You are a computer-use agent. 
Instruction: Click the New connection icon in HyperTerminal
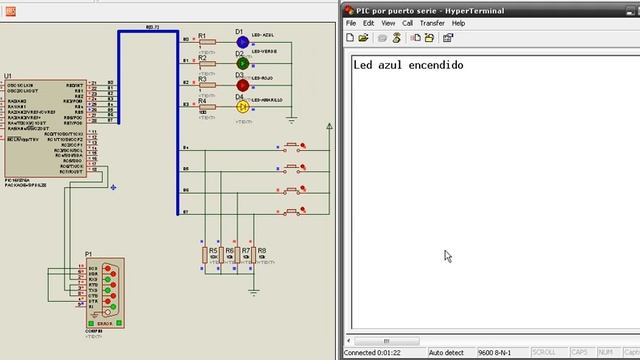[350, 38]
